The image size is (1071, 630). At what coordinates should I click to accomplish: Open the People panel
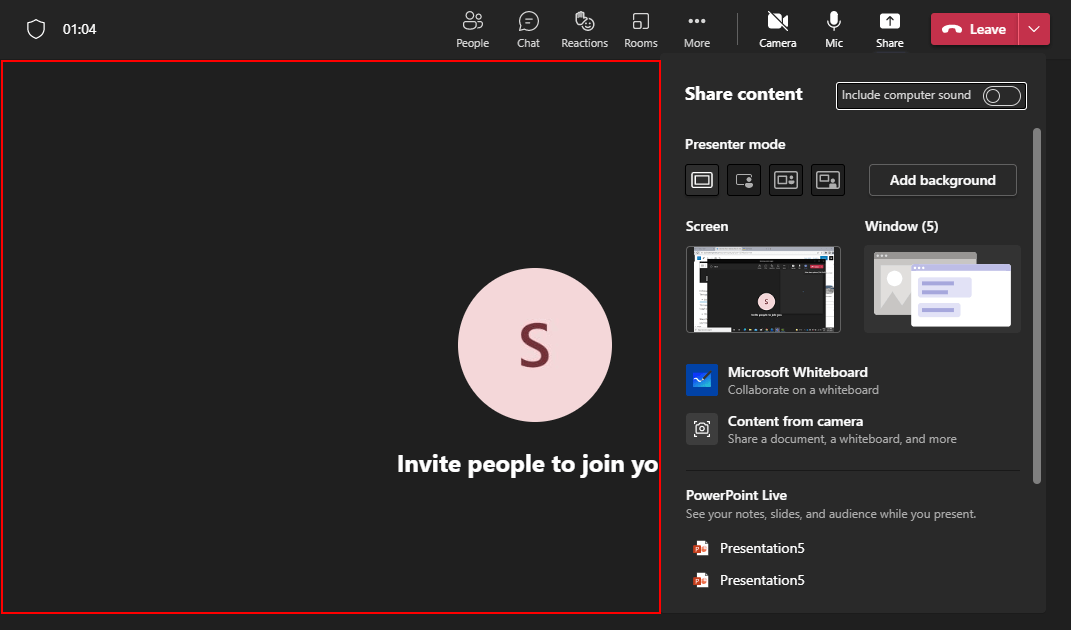click(472, 29)
